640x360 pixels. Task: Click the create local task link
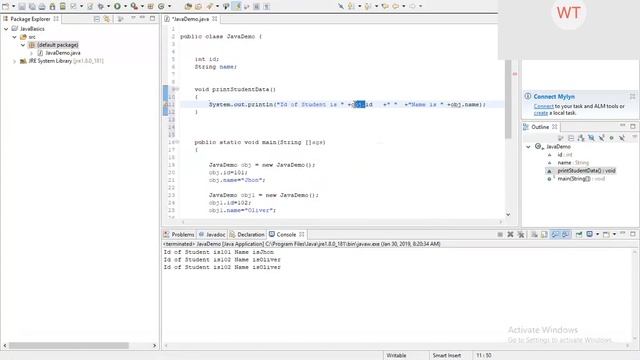(540, 113)
